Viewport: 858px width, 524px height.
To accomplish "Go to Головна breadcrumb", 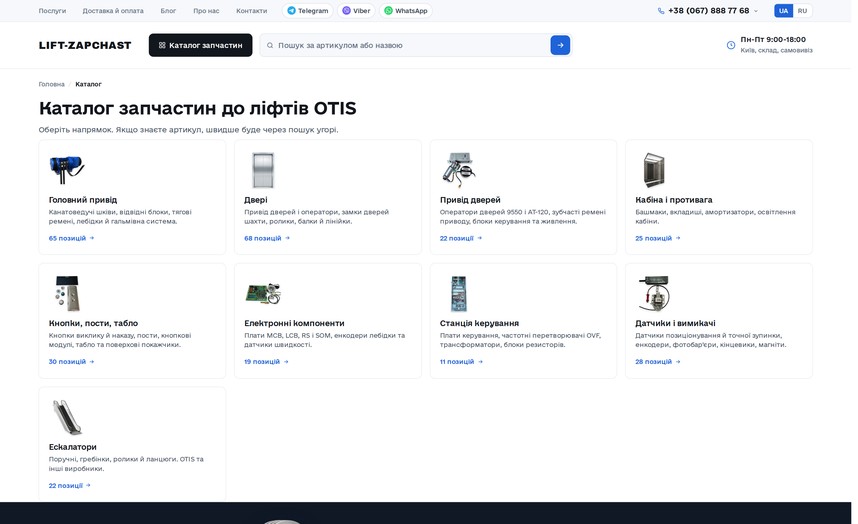I will (51, 84).
